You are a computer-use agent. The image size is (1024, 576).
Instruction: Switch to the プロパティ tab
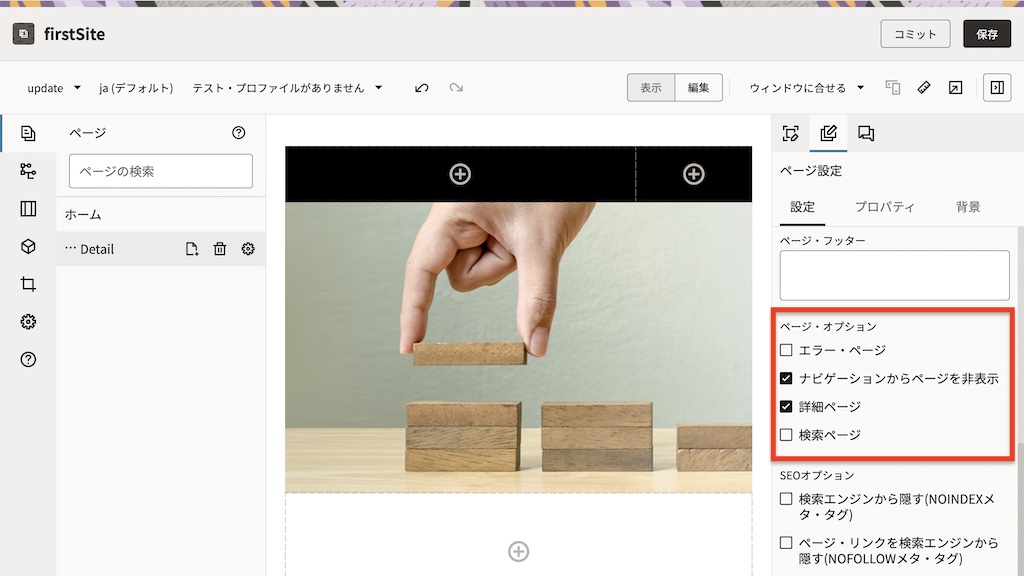[884, 207]
